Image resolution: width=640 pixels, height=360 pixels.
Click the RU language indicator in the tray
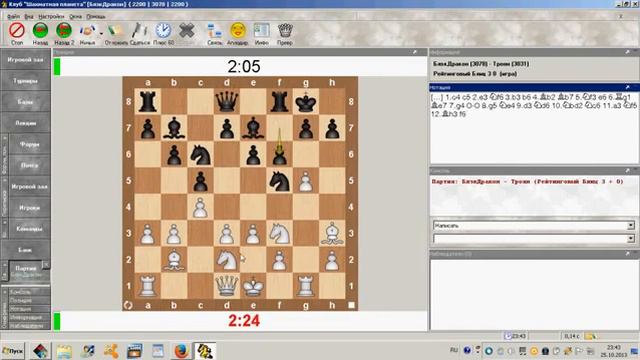(x=454, y=350)
